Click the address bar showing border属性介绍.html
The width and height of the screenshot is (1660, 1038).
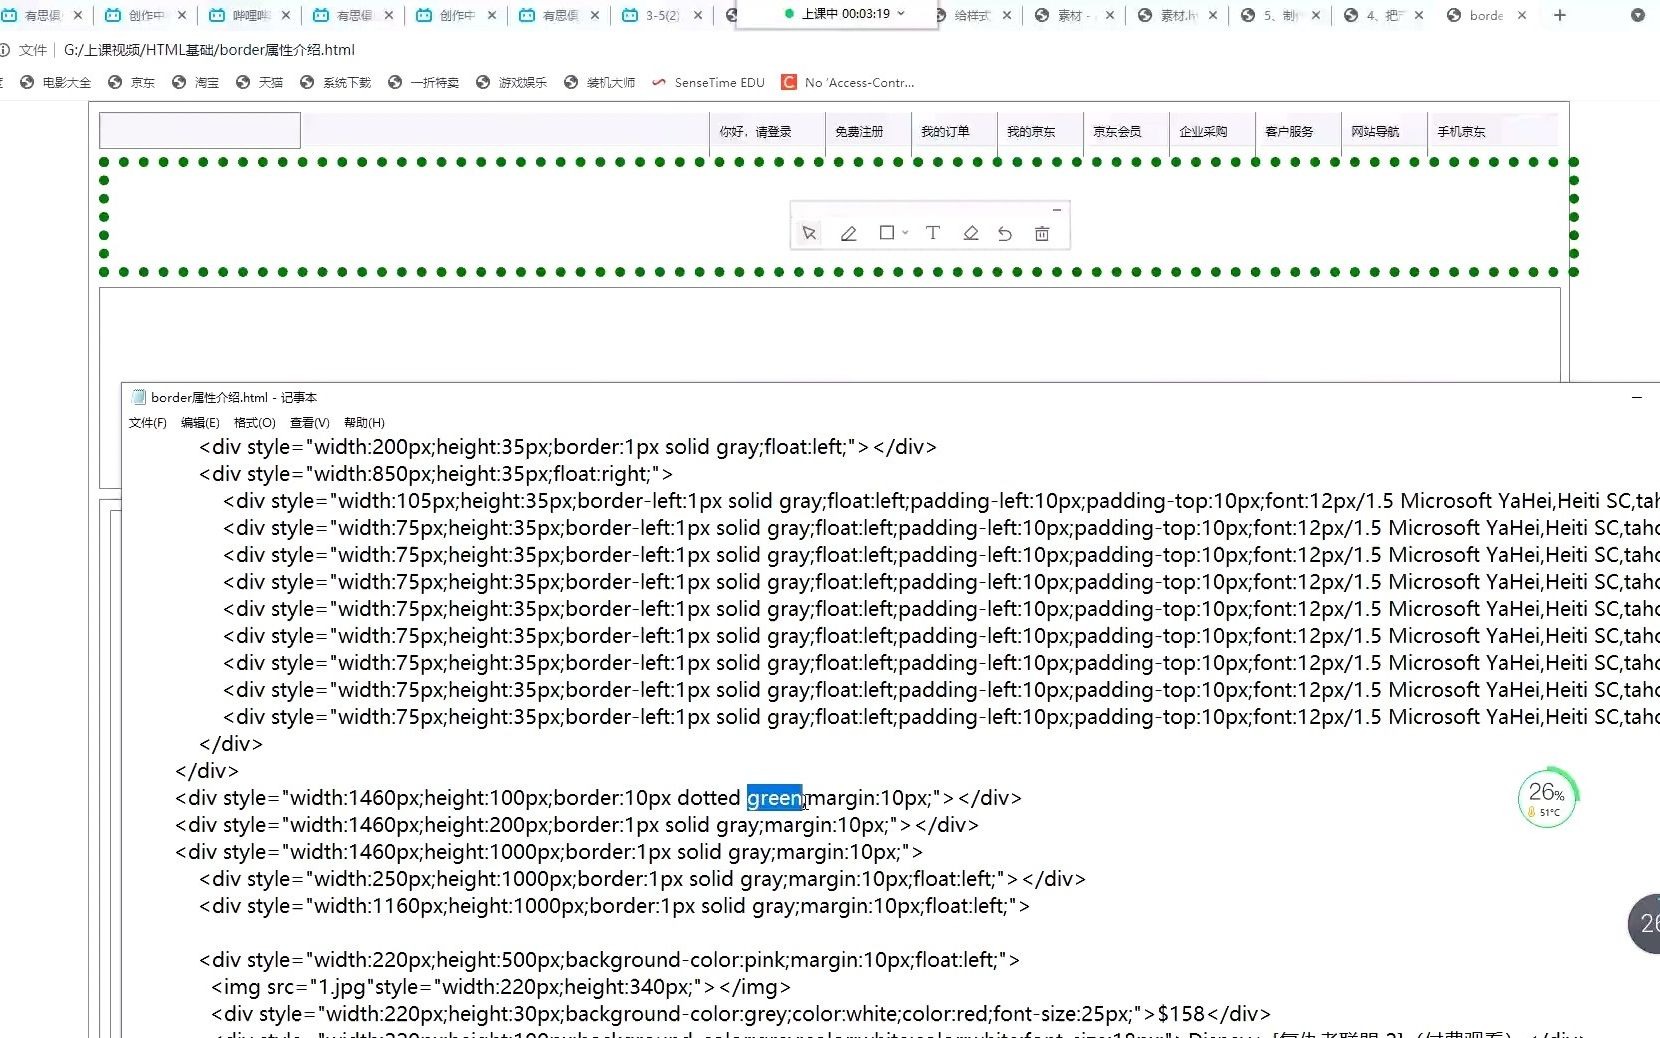[x=209, y=49]
